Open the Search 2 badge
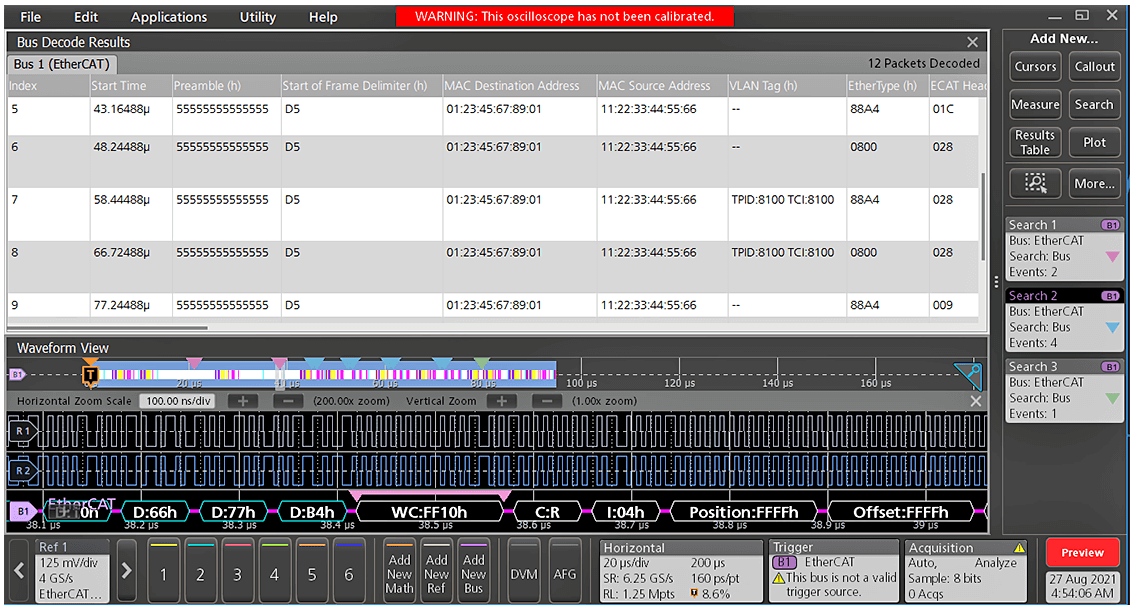Viewport: 1133px width, 609px height. [x=1064, y=319]
